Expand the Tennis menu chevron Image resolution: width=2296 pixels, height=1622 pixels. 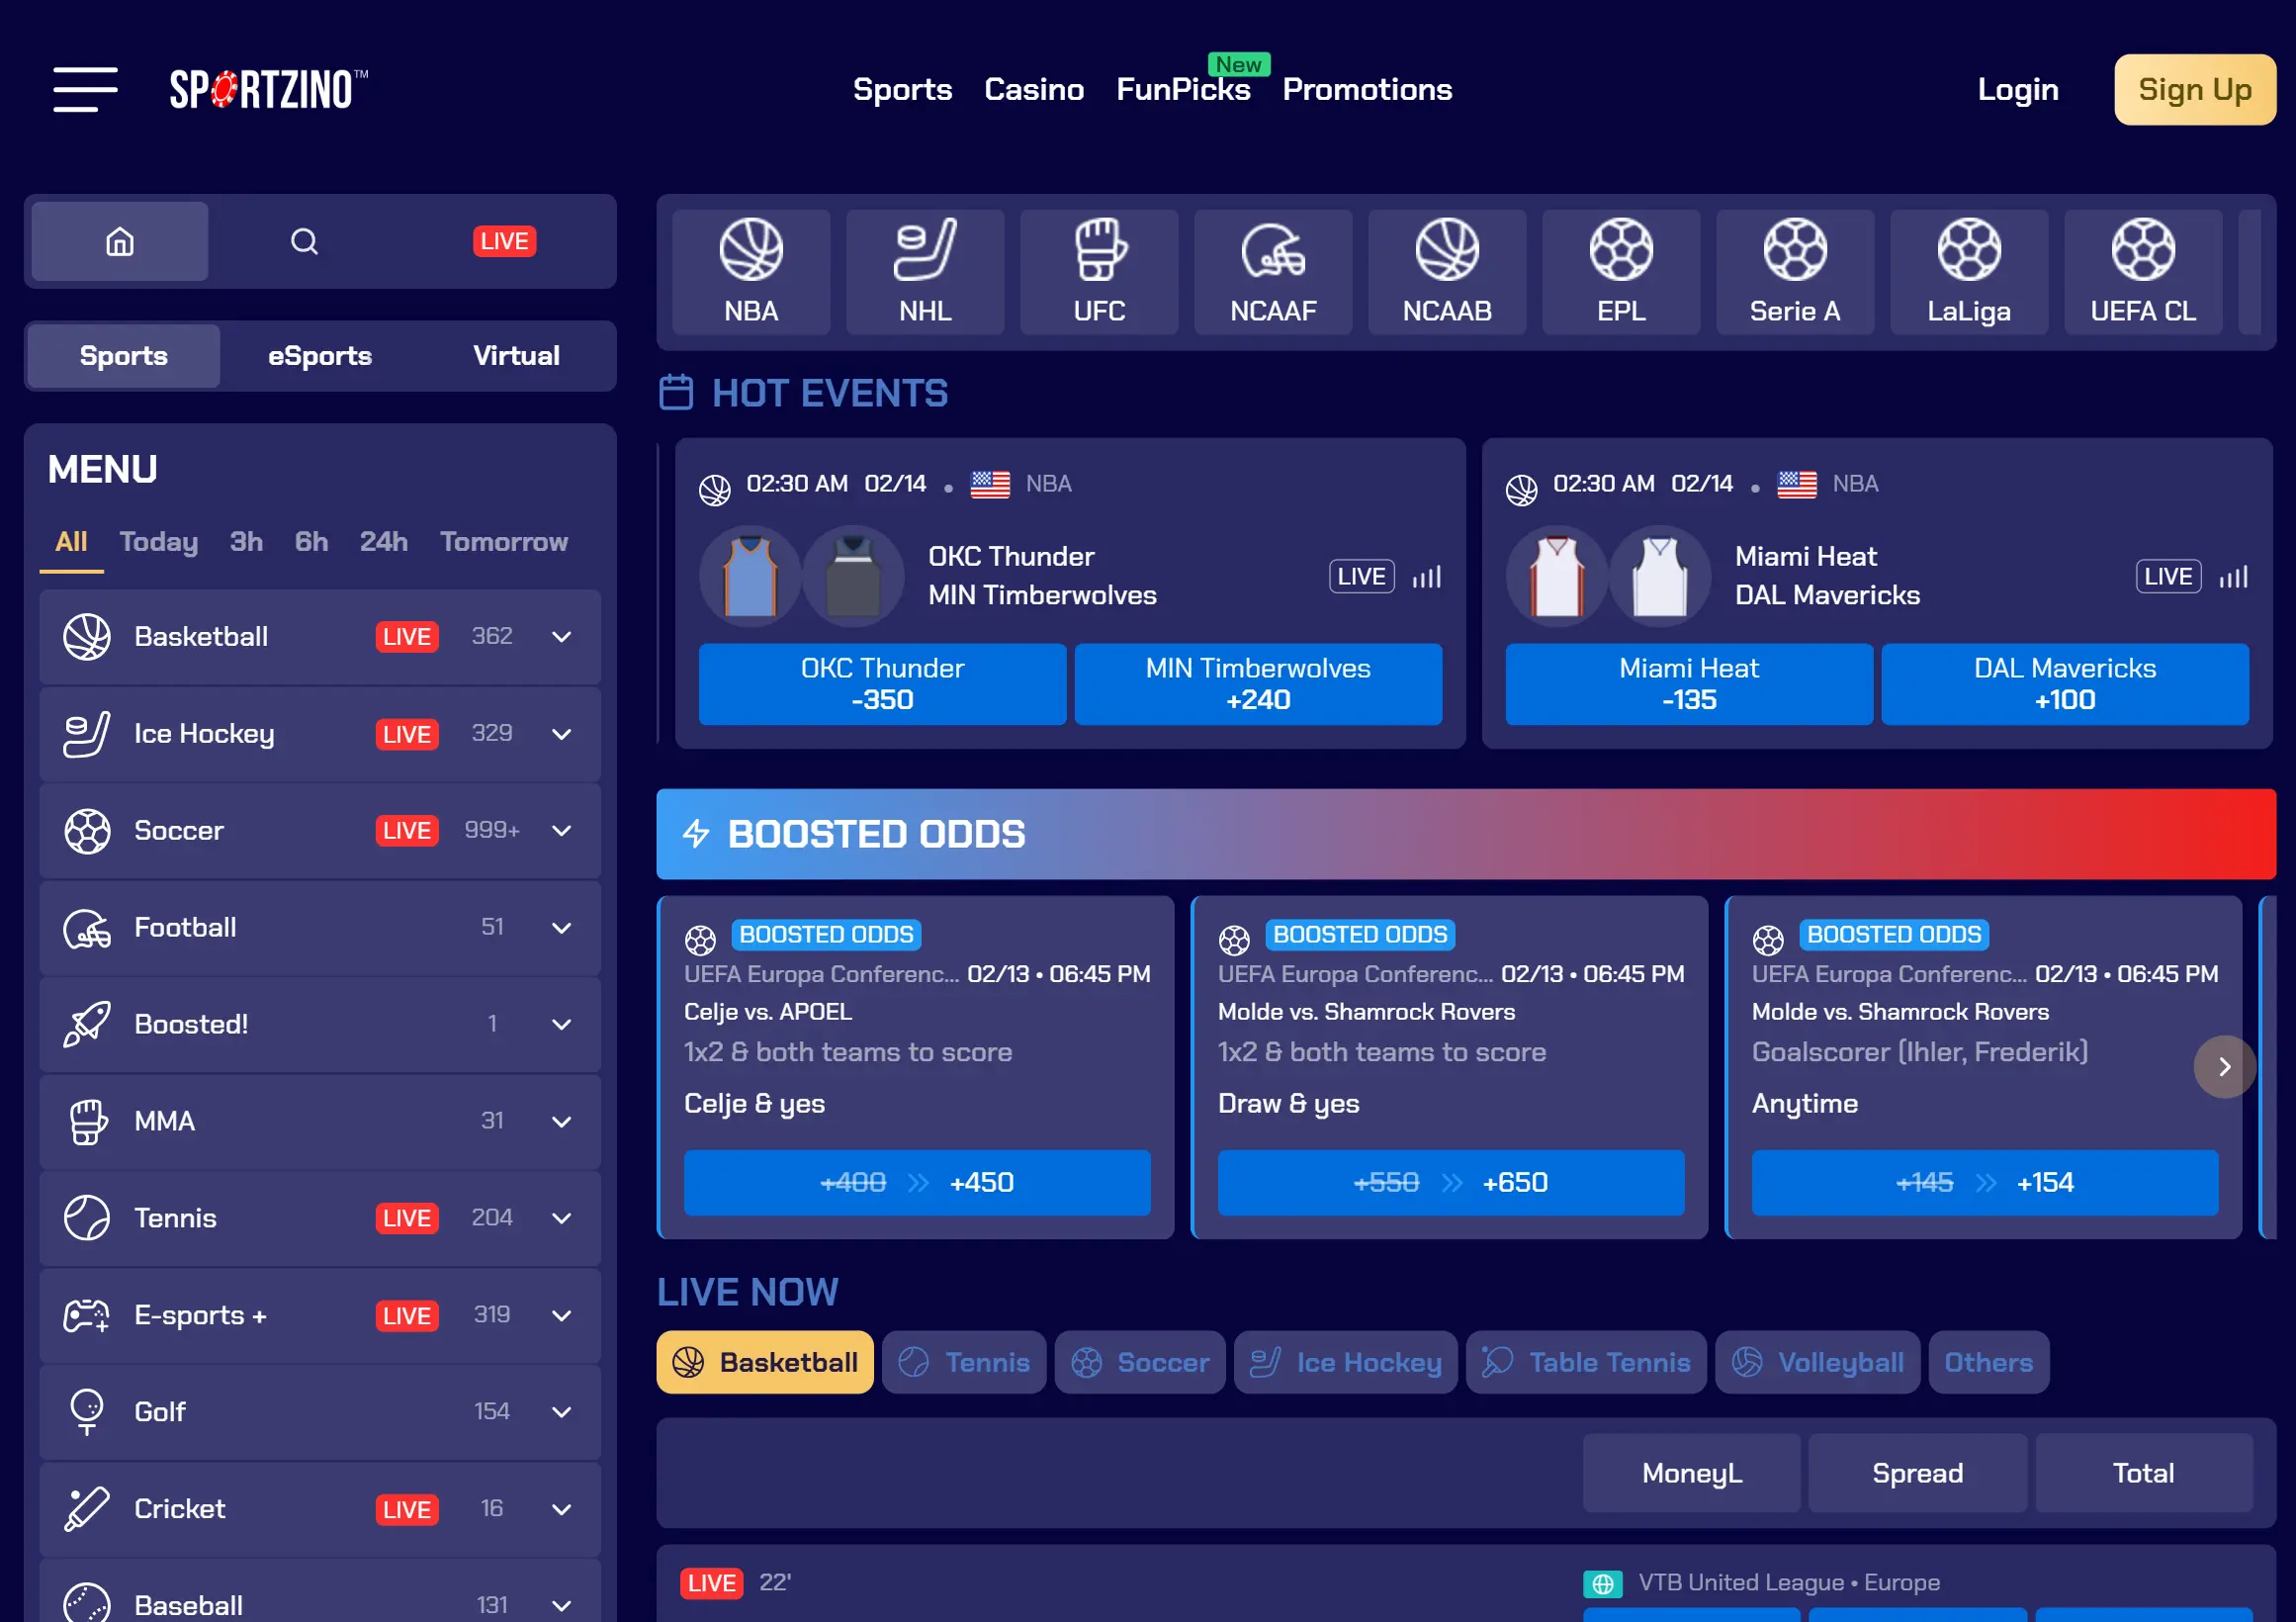pos(562,1218)
